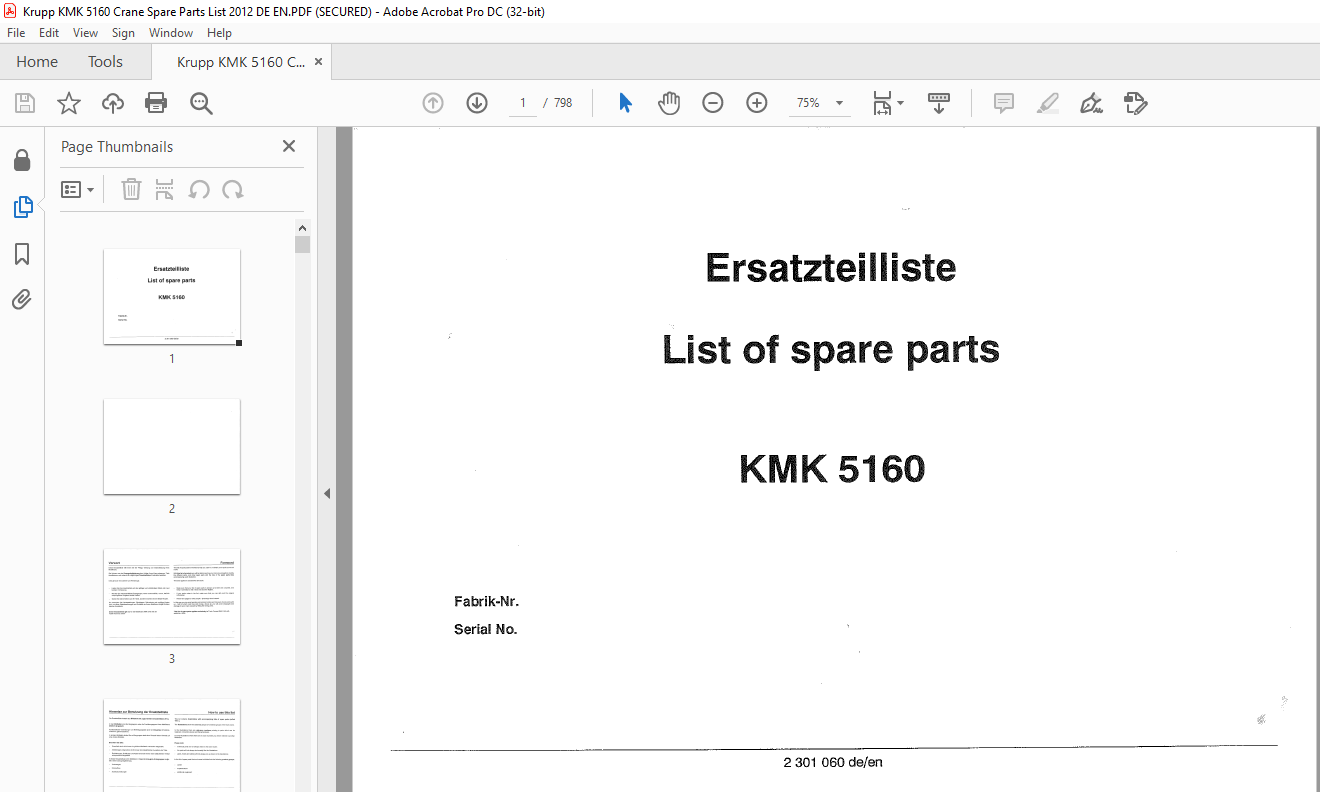1320x792 pixels.
Task: Click the '2 301 060 de/en' footer text
Action: [x=833, y=763]
